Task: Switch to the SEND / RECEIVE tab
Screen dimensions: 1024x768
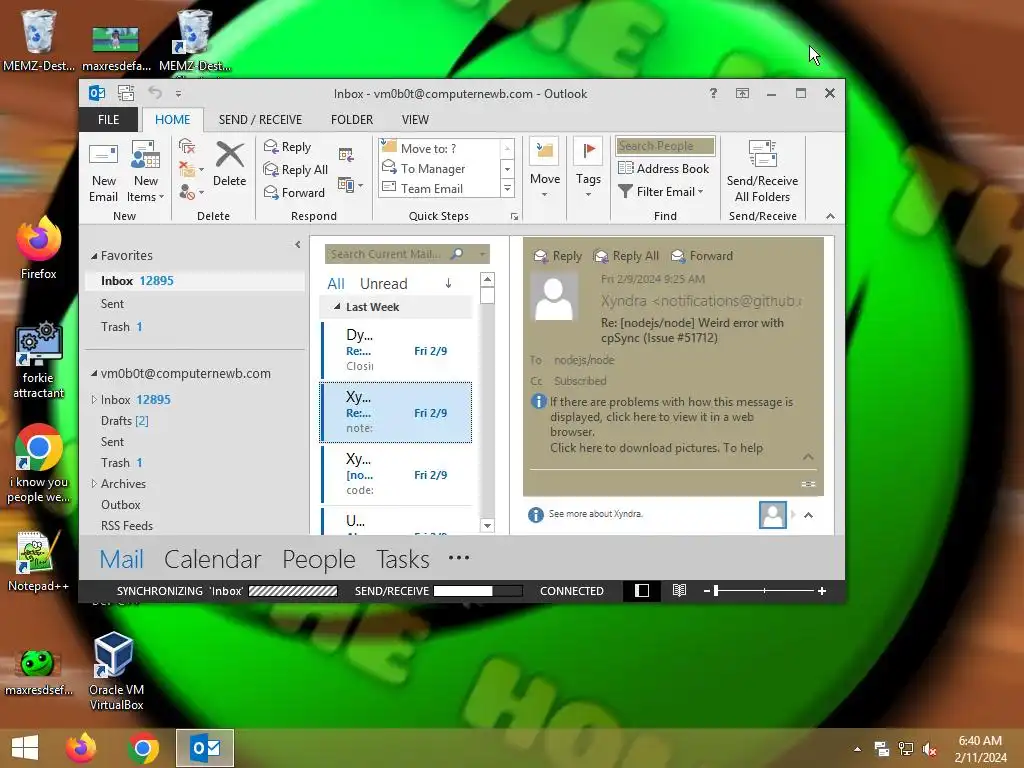Action: tap(260, 120)
